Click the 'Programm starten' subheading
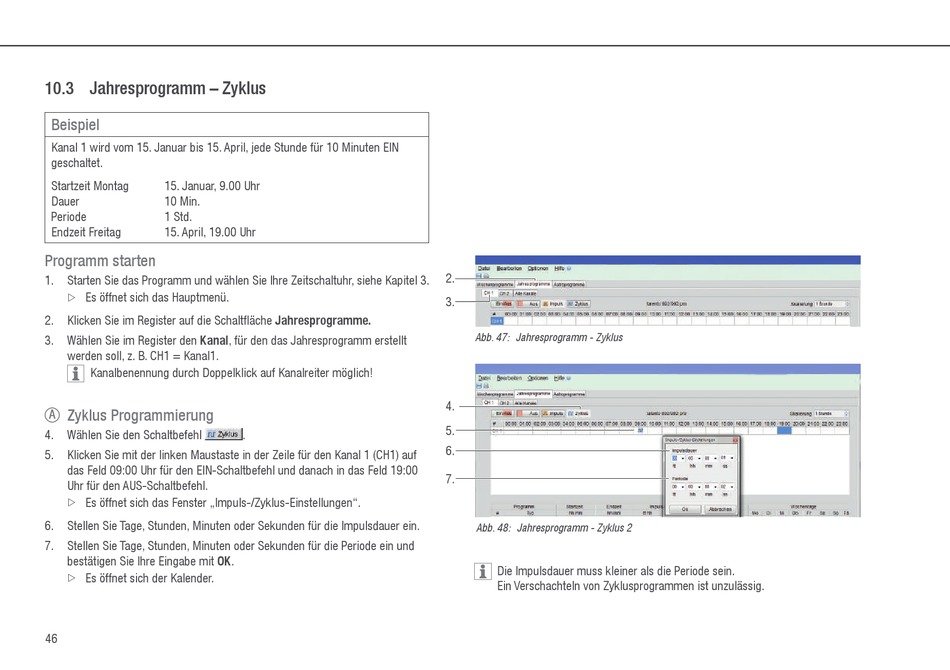The width and height of the screenshot is (950, 670). click(100, 261)
